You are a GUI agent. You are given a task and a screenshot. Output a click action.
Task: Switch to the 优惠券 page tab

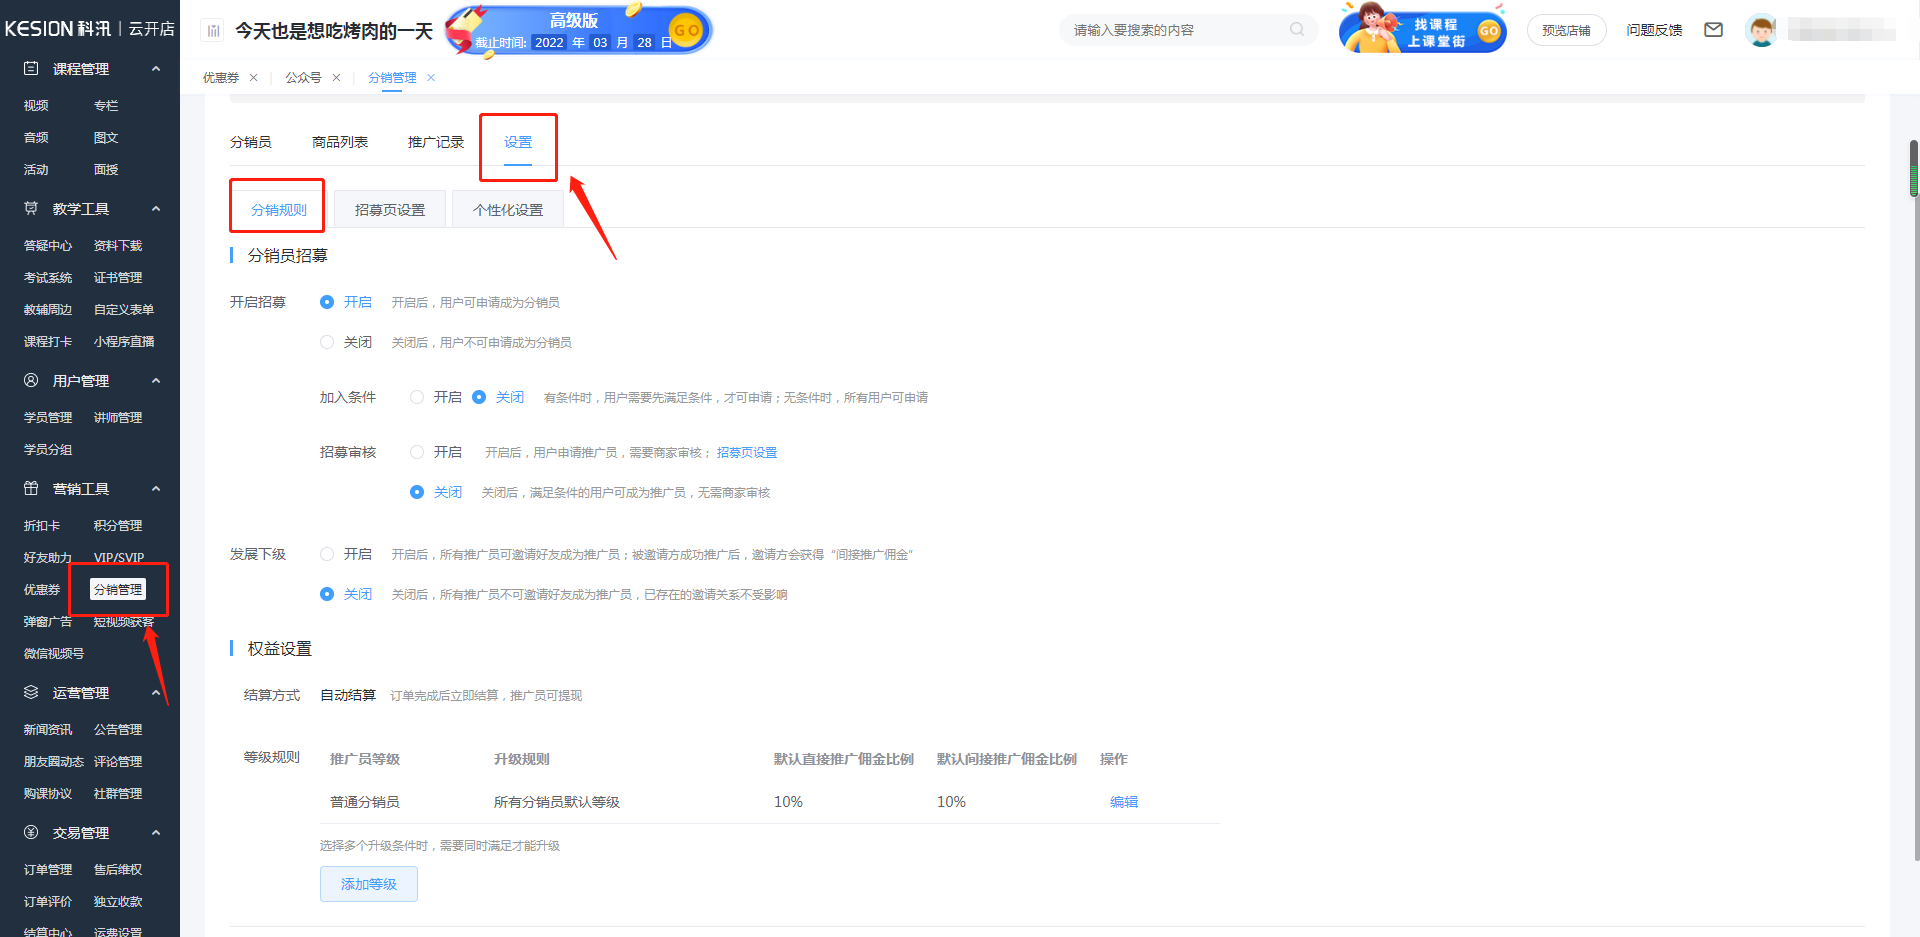[221, 78]
